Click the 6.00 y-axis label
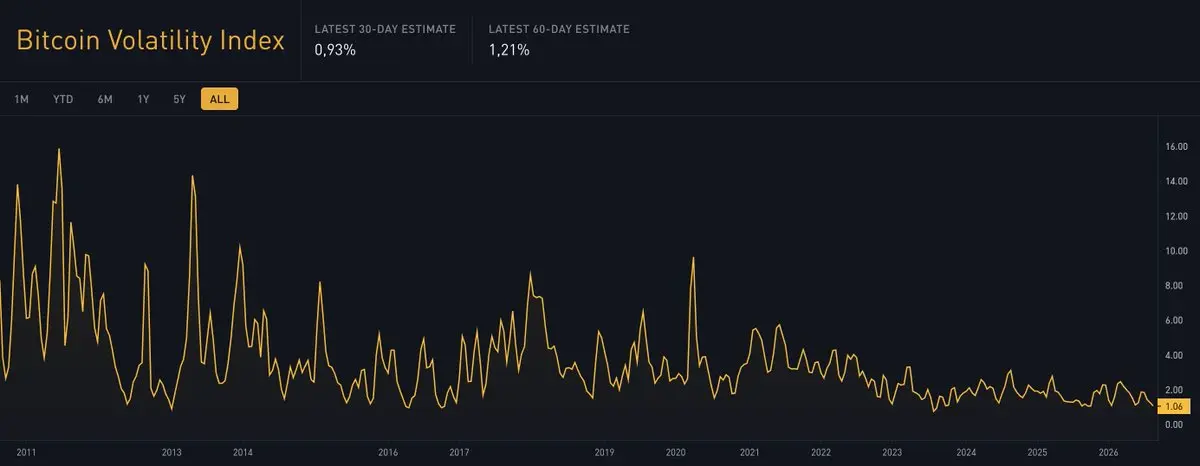The width and height of the screenshot is (1200, 466). 1176,320
